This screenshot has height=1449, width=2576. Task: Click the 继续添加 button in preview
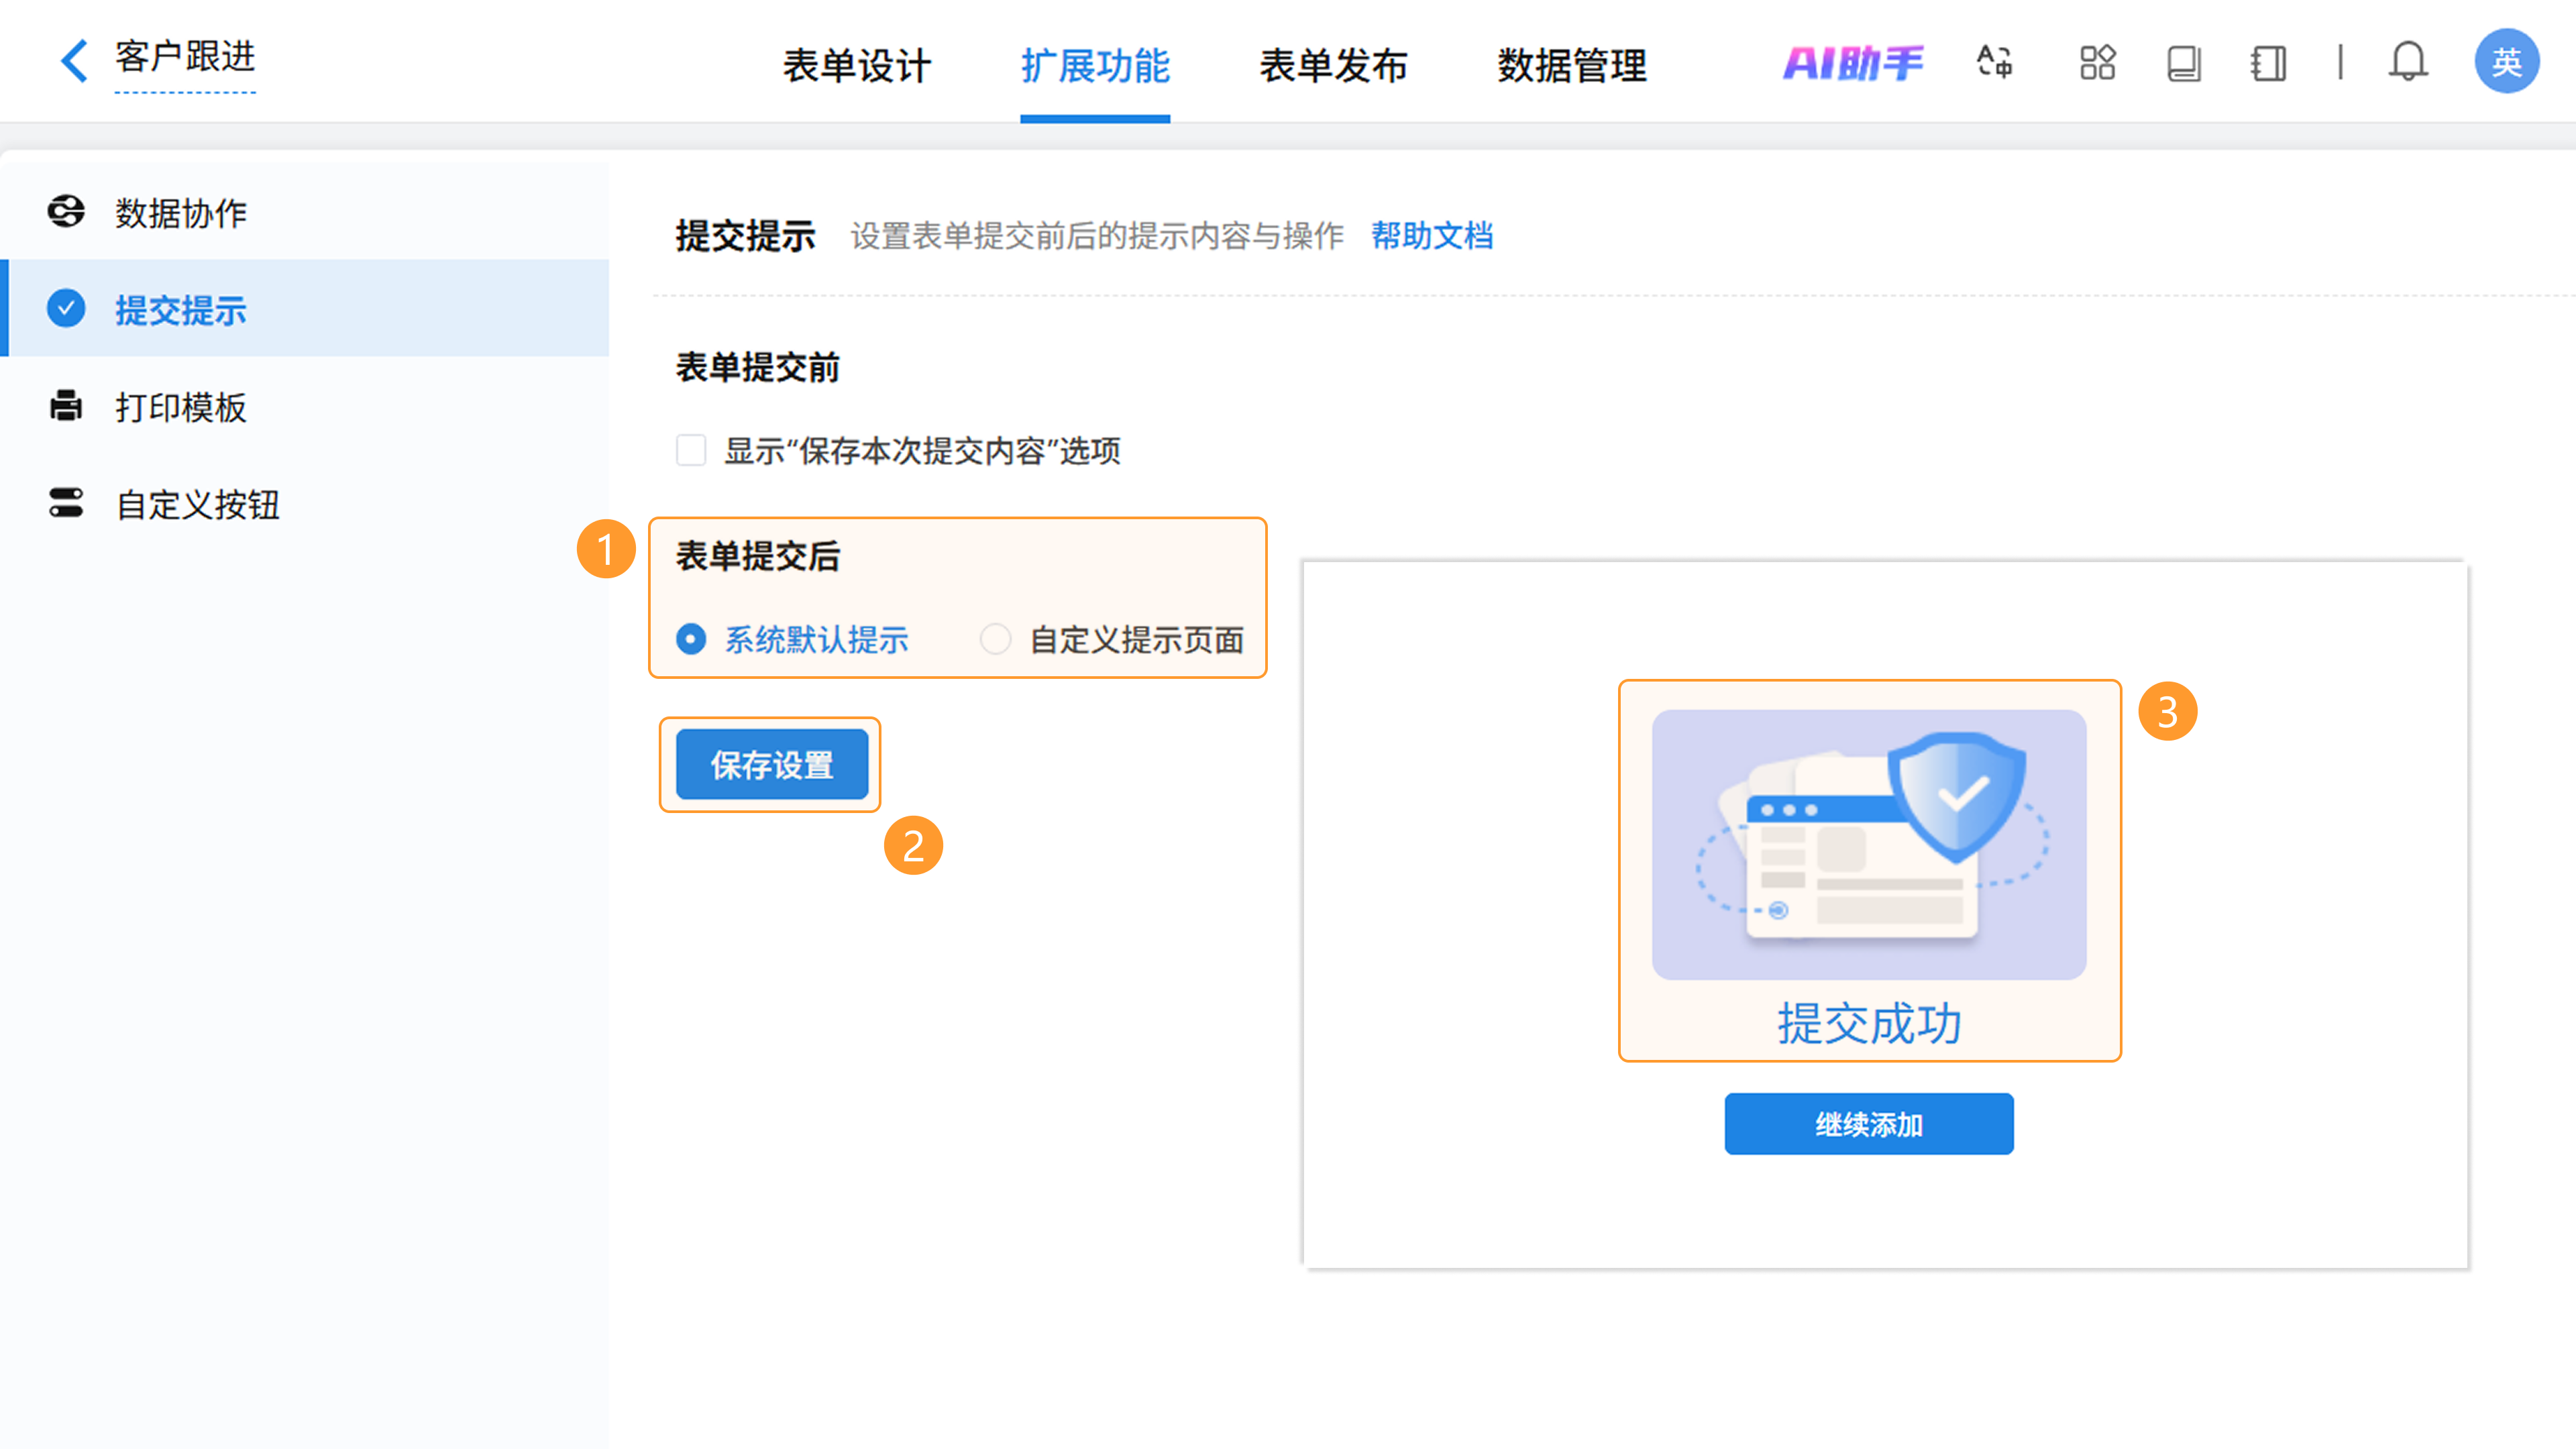click(x=1868, y=1124)
